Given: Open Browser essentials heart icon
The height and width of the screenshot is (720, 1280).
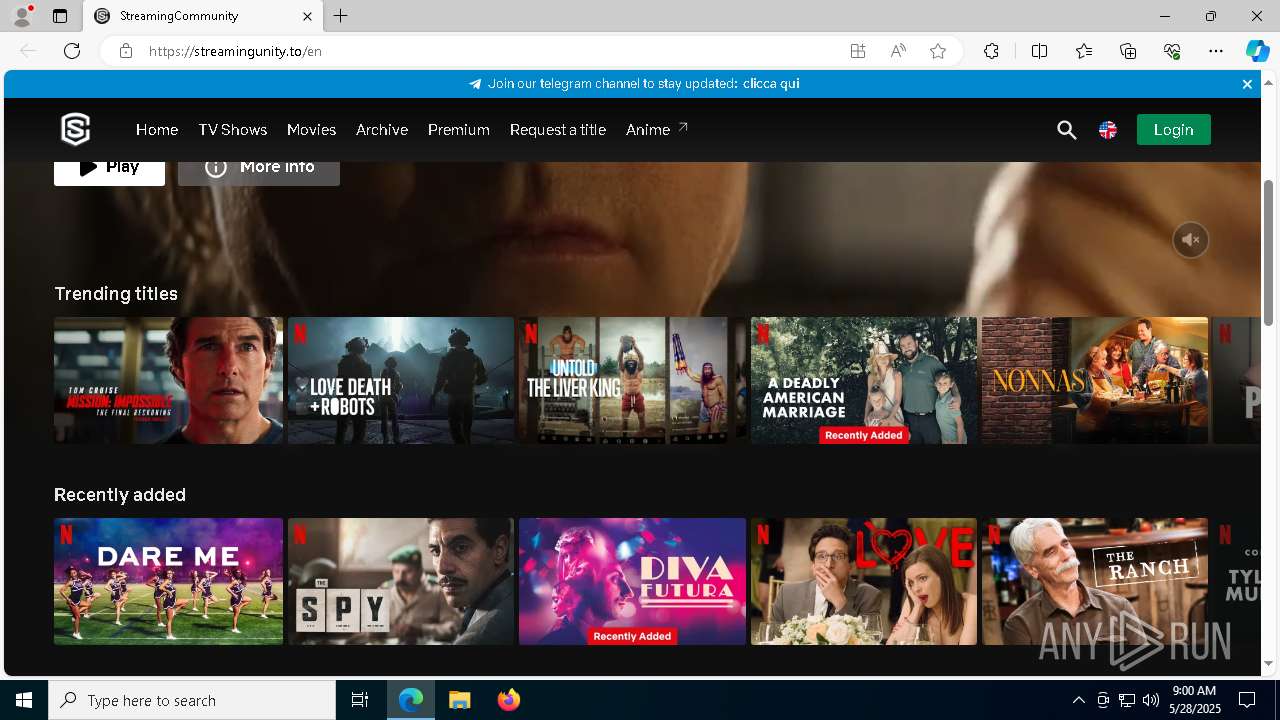Looking at the screenshot, I should (x=1172, y=51).
